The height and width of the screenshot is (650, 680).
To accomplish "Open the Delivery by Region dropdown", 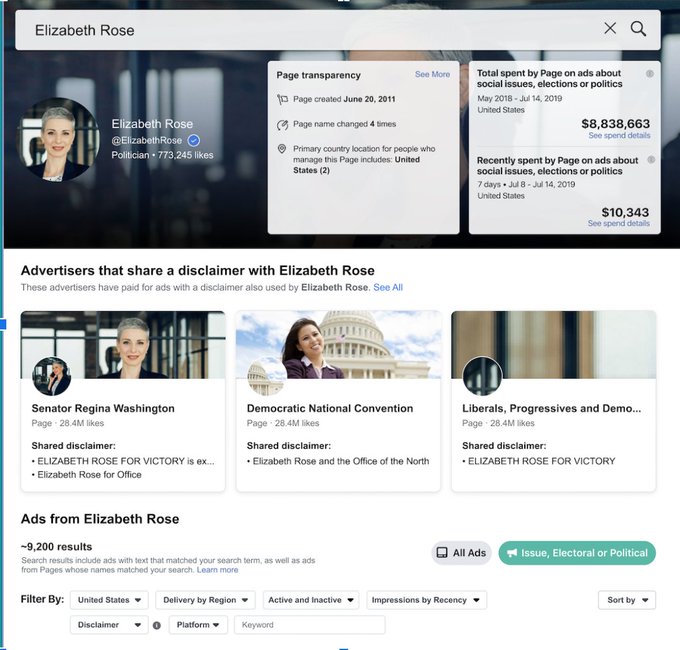I will click(205, 600).
